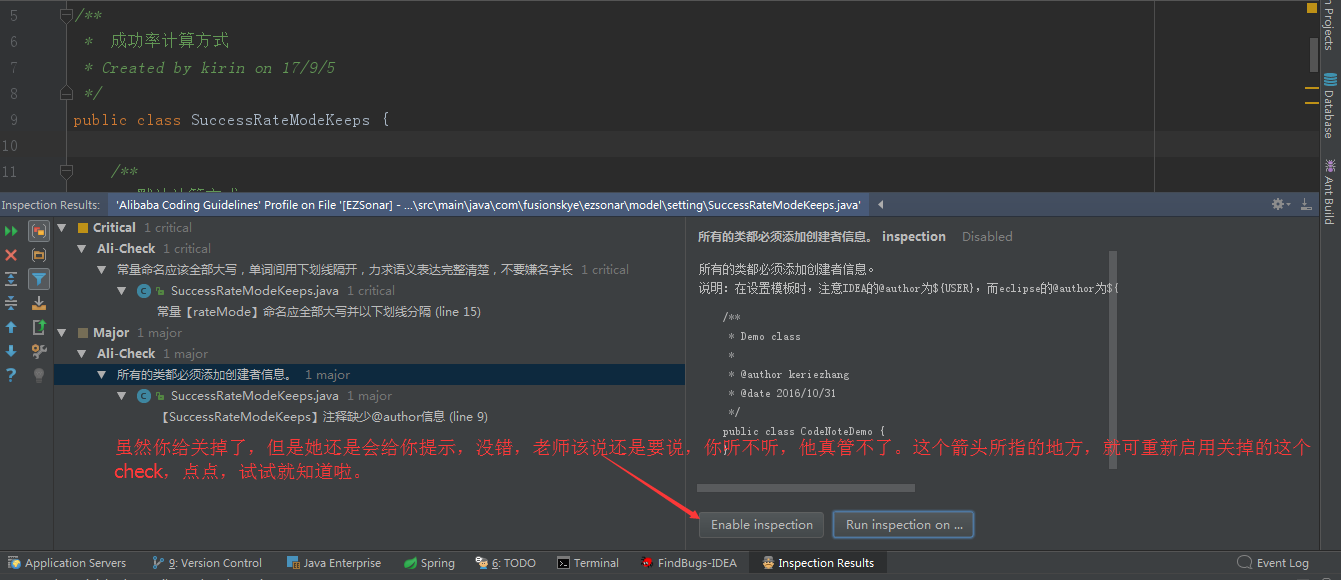The height and width of the screenshot is (580, 1341).
Task: Open the FindBugs-IDEA tool window tab
Action: [x=689, y=563]
